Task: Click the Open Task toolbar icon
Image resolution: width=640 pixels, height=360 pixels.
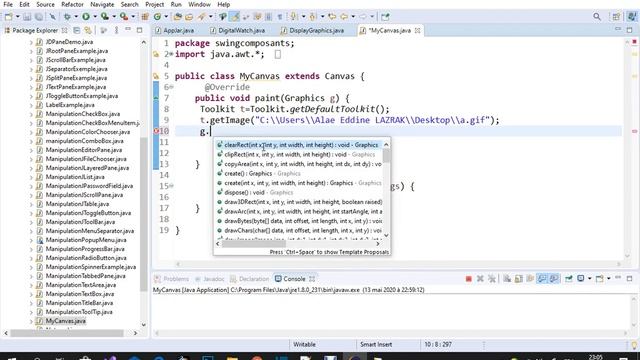Action: point(189,17)
